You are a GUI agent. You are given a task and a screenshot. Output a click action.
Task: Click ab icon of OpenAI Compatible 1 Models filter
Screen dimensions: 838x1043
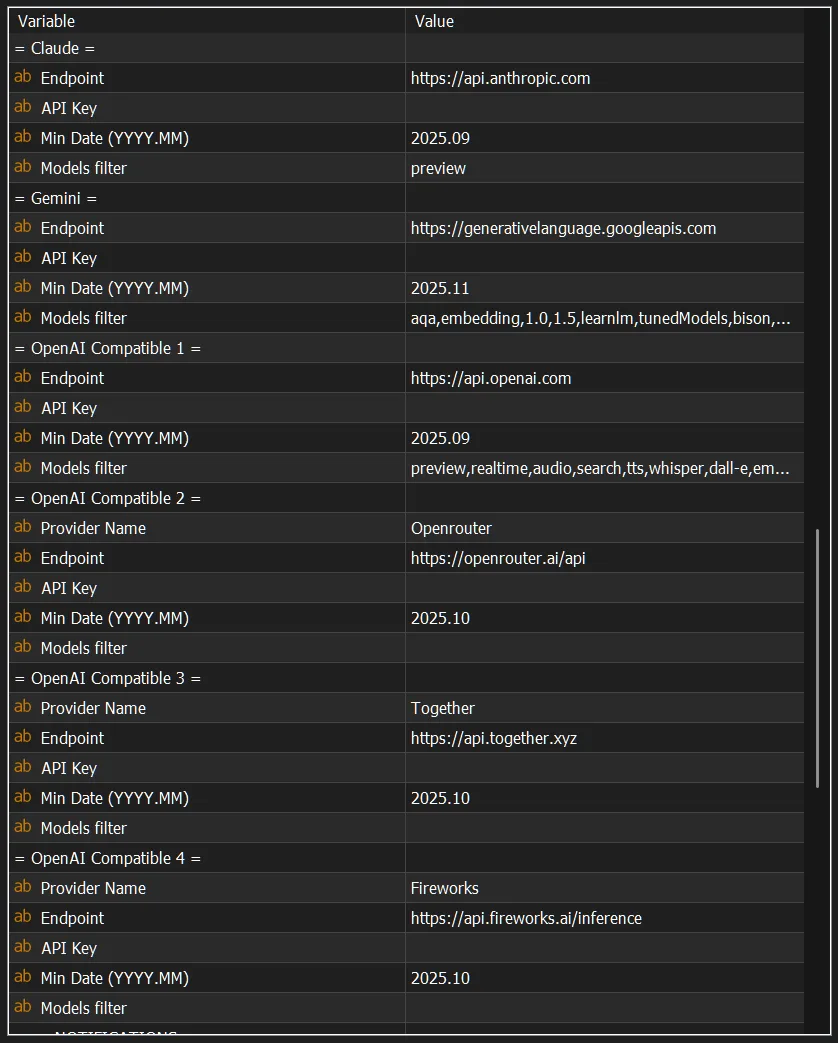point(23,467)
